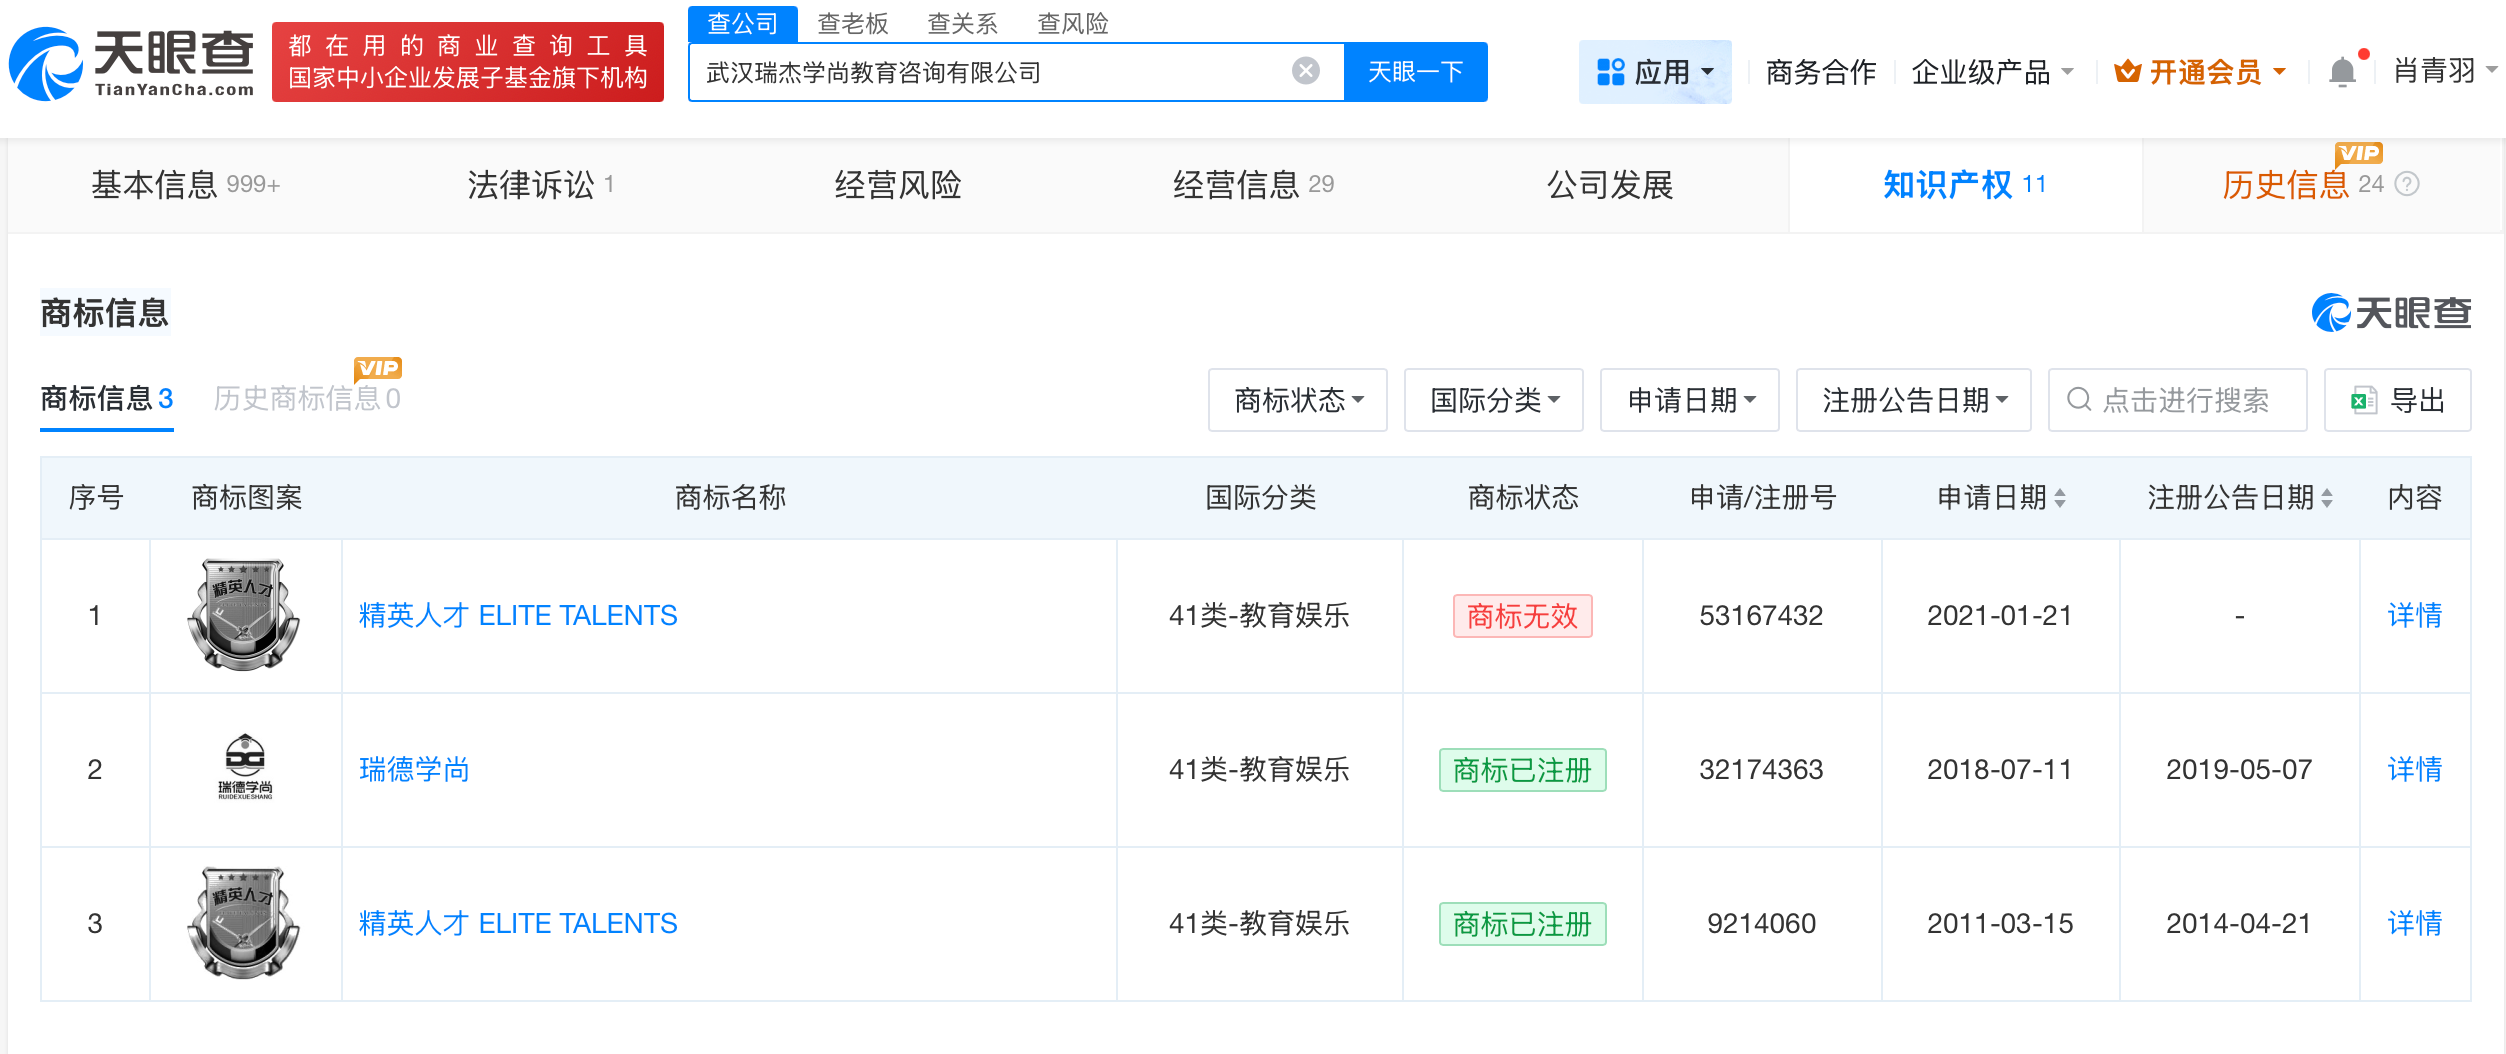This screenshot has height=1054, width=2506.
Task: Click the help question mark beside 历史信息
Action: click(2408, 184)
